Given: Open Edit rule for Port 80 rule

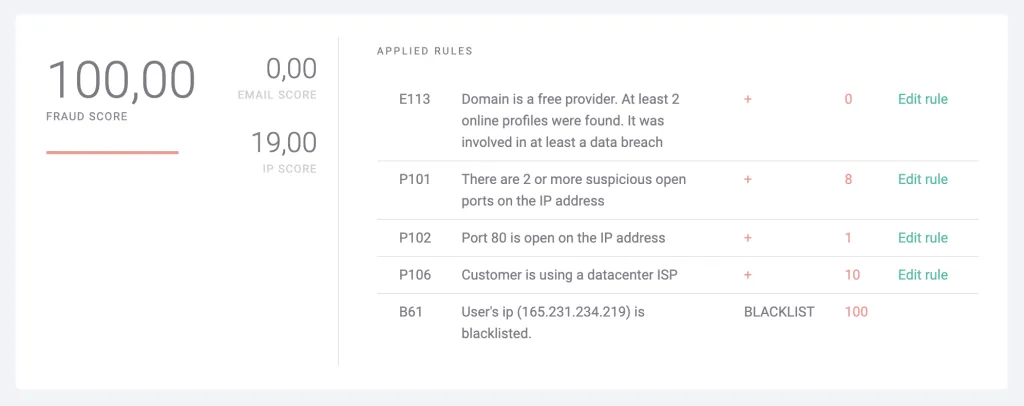Looking at the screenshot, I should (922, 238).
